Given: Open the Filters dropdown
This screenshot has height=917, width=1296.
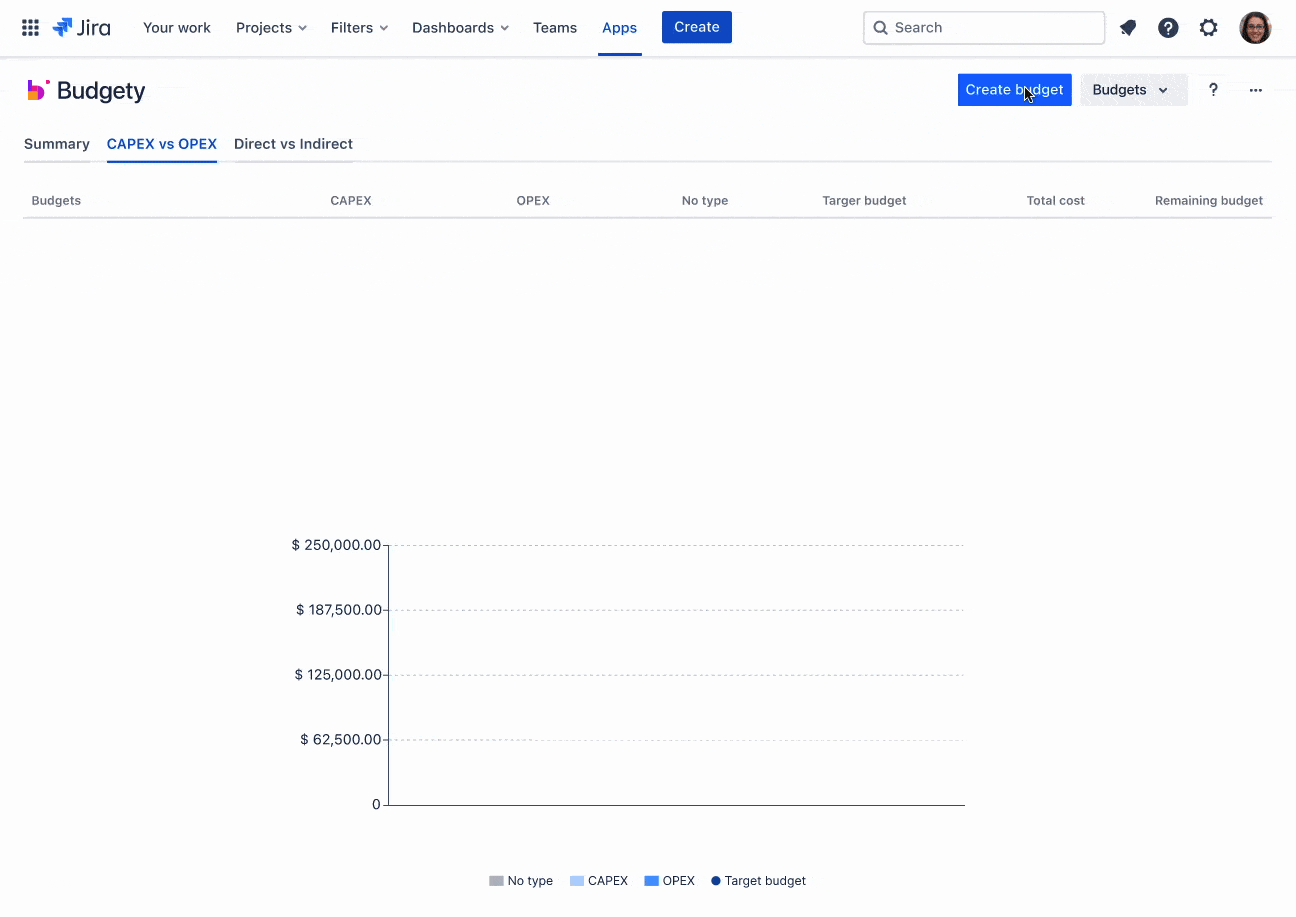Looking at the screenshot, I should tap(359, 28).
